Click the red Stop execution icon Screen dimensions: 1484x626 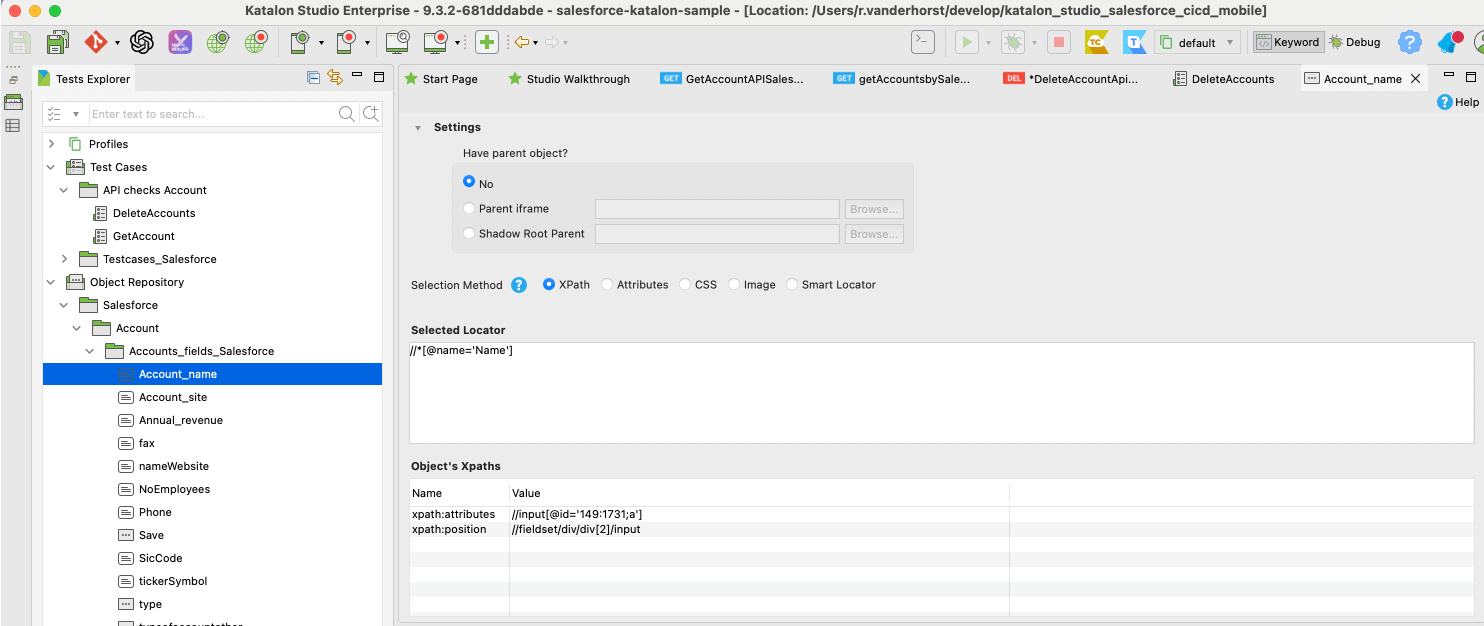pyautogui.click(x=1059, y=42)
